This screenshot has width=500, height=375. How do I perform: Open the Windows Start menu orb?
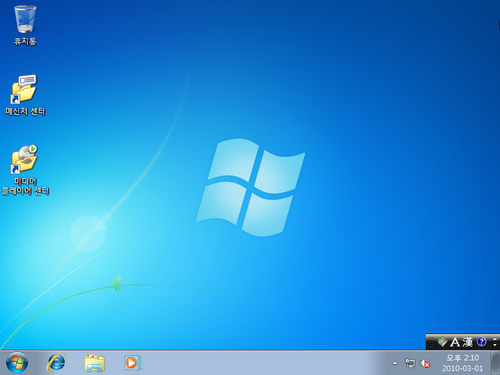[17, 363]
